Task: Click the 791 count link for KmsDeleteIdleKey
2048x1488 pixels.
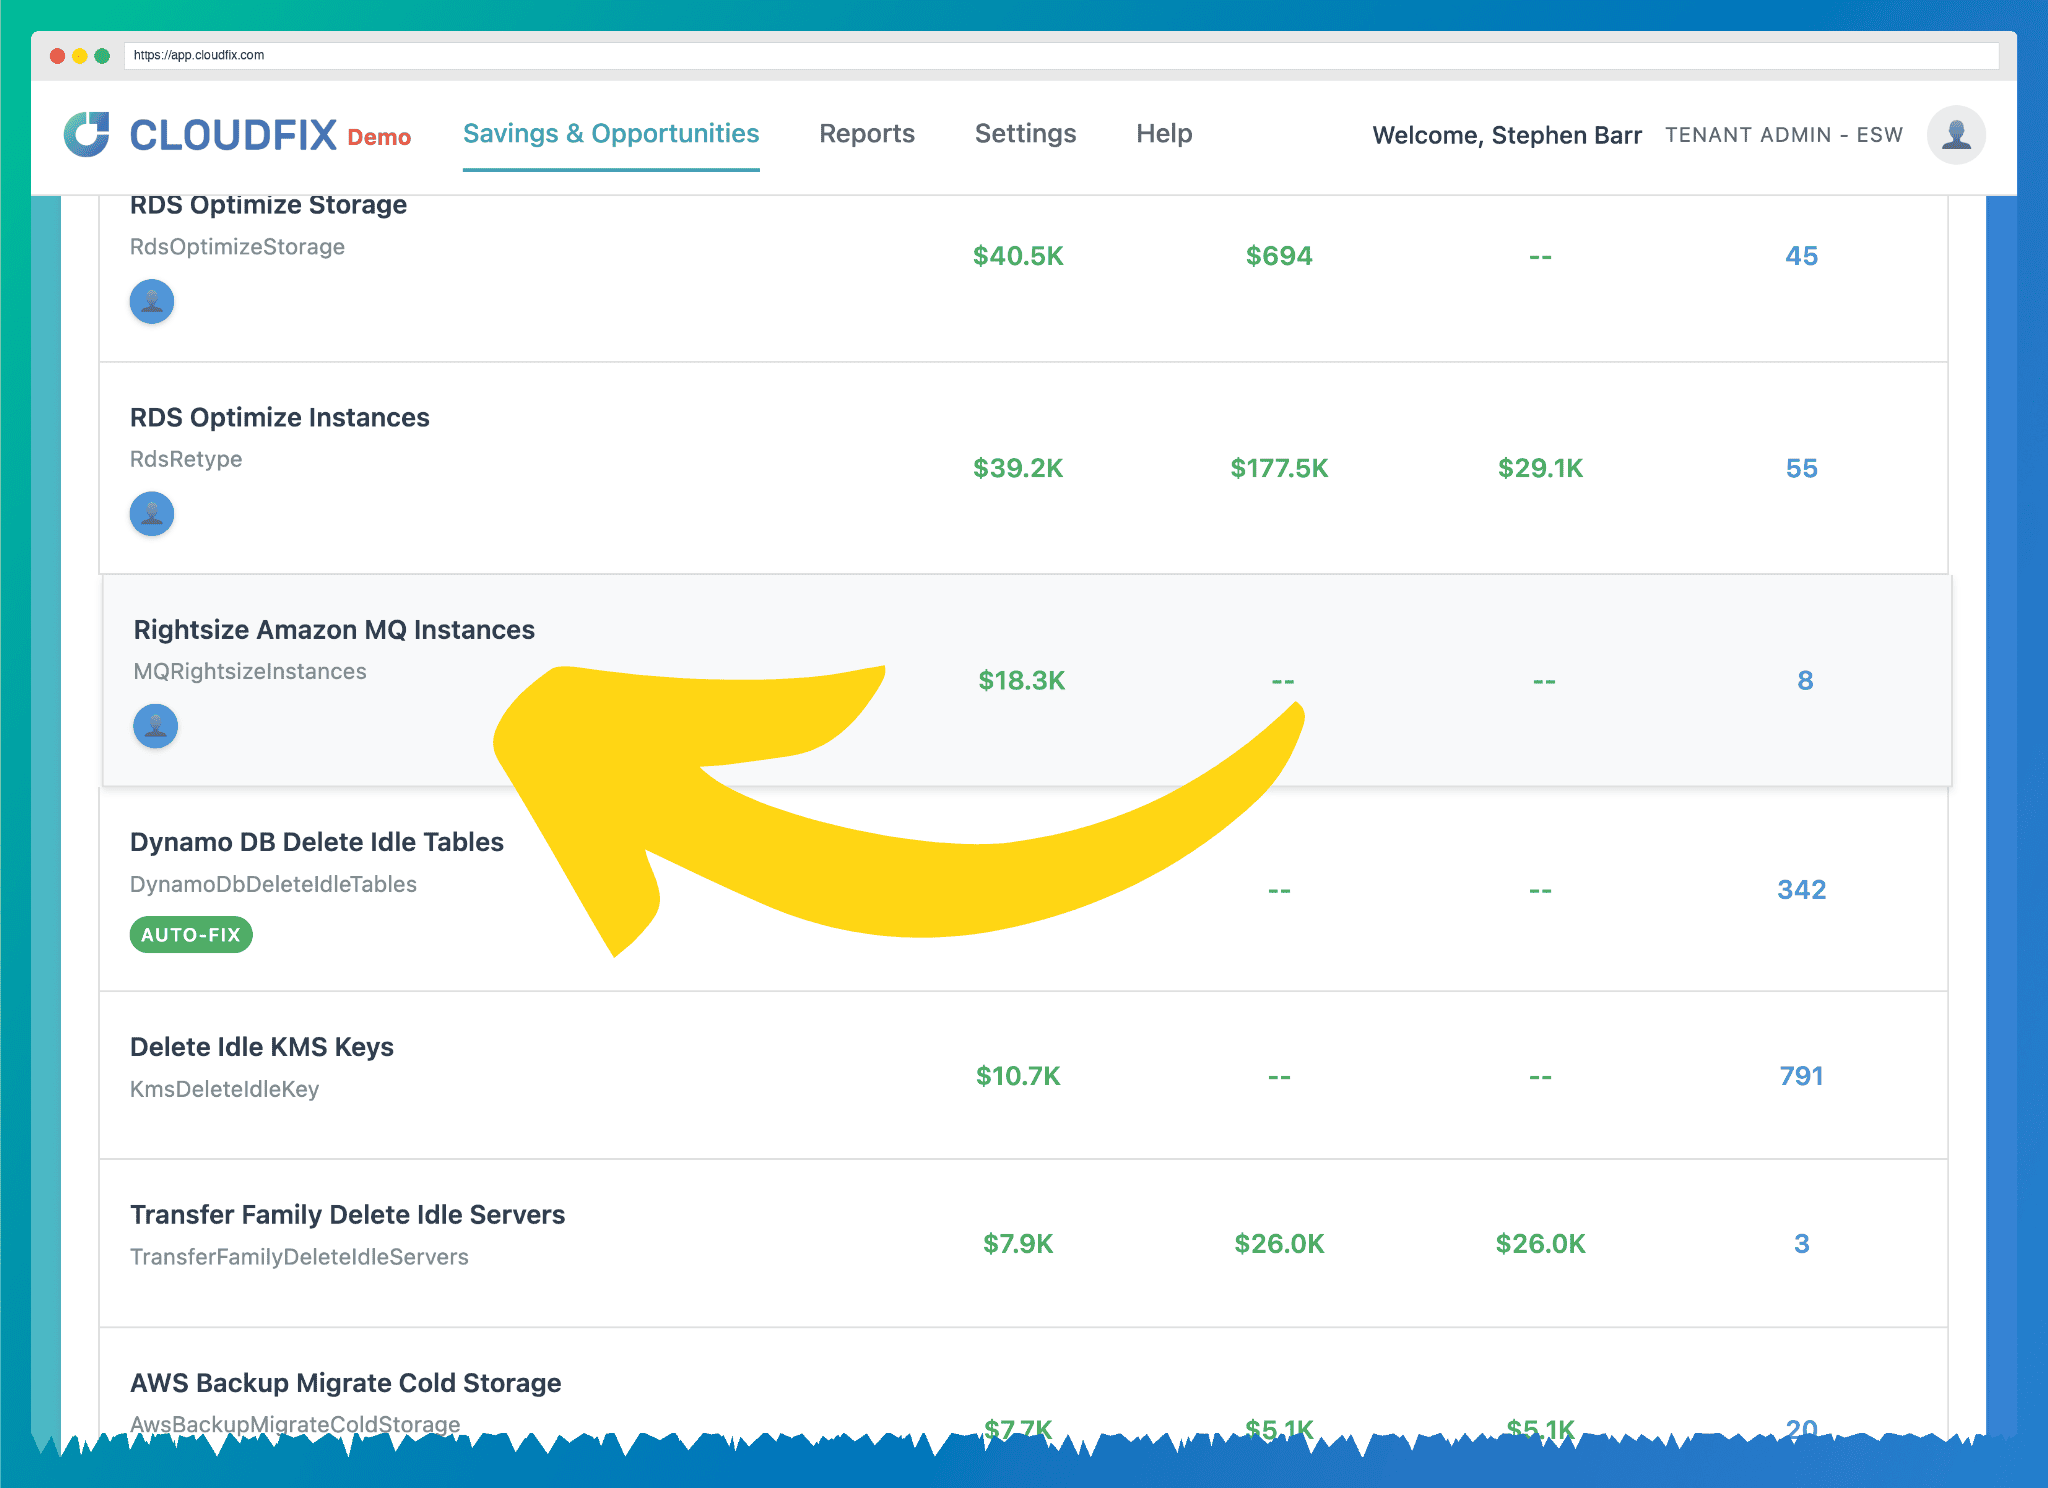Action: [x=1800, y=1075]
